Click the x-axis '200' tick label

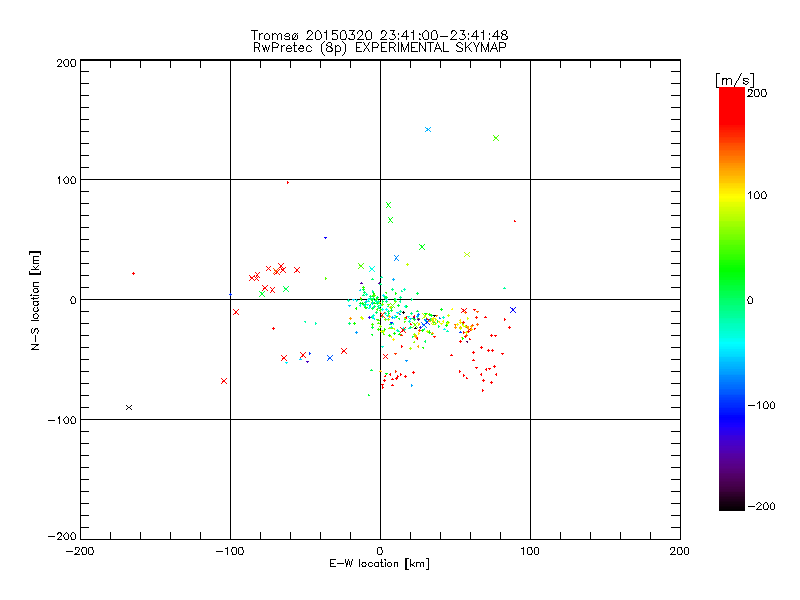[x=680, y=551]
